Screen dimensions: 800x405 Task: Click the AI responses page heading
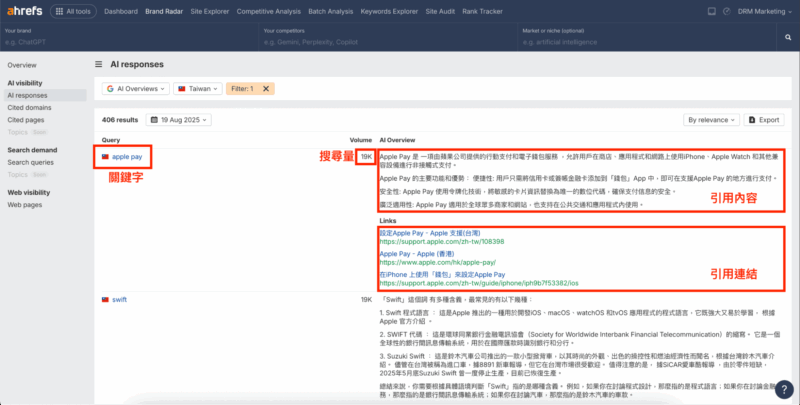tap(137, 64)
